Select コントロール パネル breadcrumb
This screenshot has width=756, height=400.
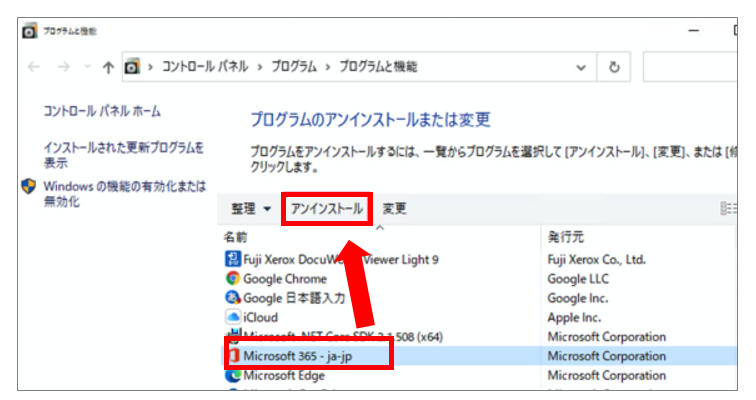[x=205, y=67]
